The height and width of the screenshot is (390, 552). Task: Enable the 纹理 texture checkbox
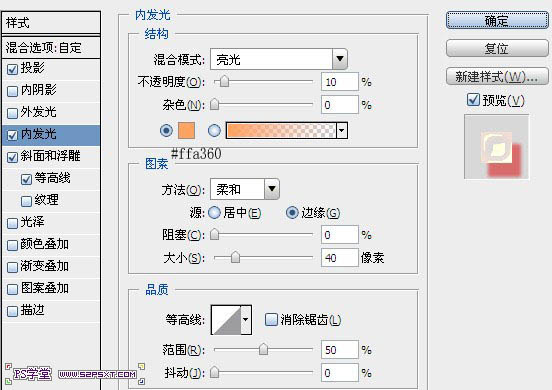pyautogui.click(x=26, y=201)
